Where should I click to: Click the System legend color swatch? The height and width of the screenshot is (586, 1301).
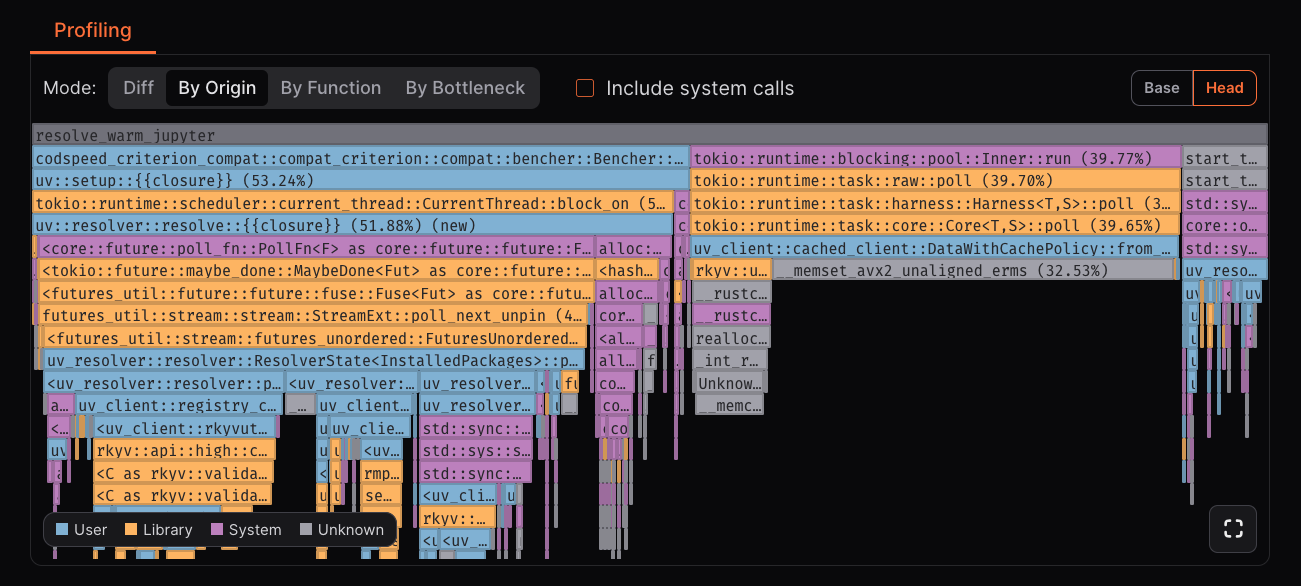[x=217, y=530]
